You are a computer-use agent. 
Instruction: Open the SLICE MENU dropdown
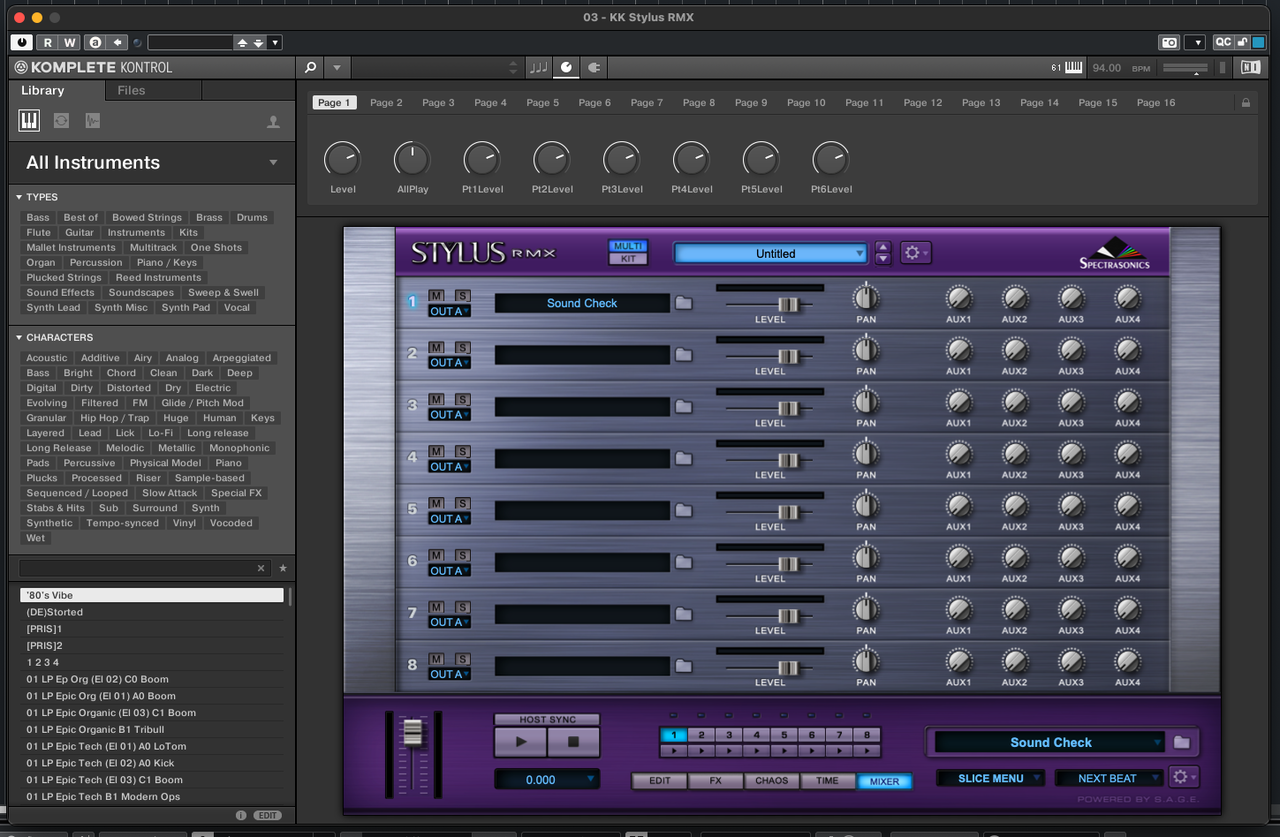(x=990, y=778)
